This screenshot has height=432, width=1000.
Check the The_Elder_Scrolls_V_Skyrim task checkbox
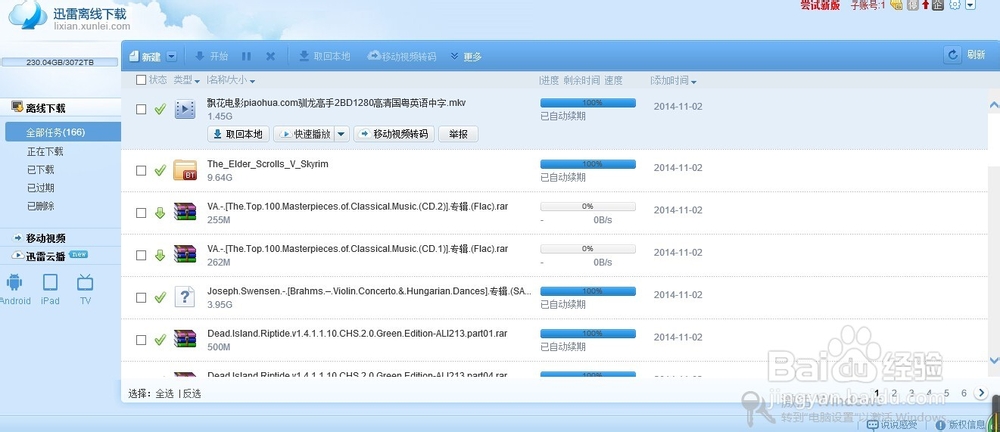click(x=141, y=170)
